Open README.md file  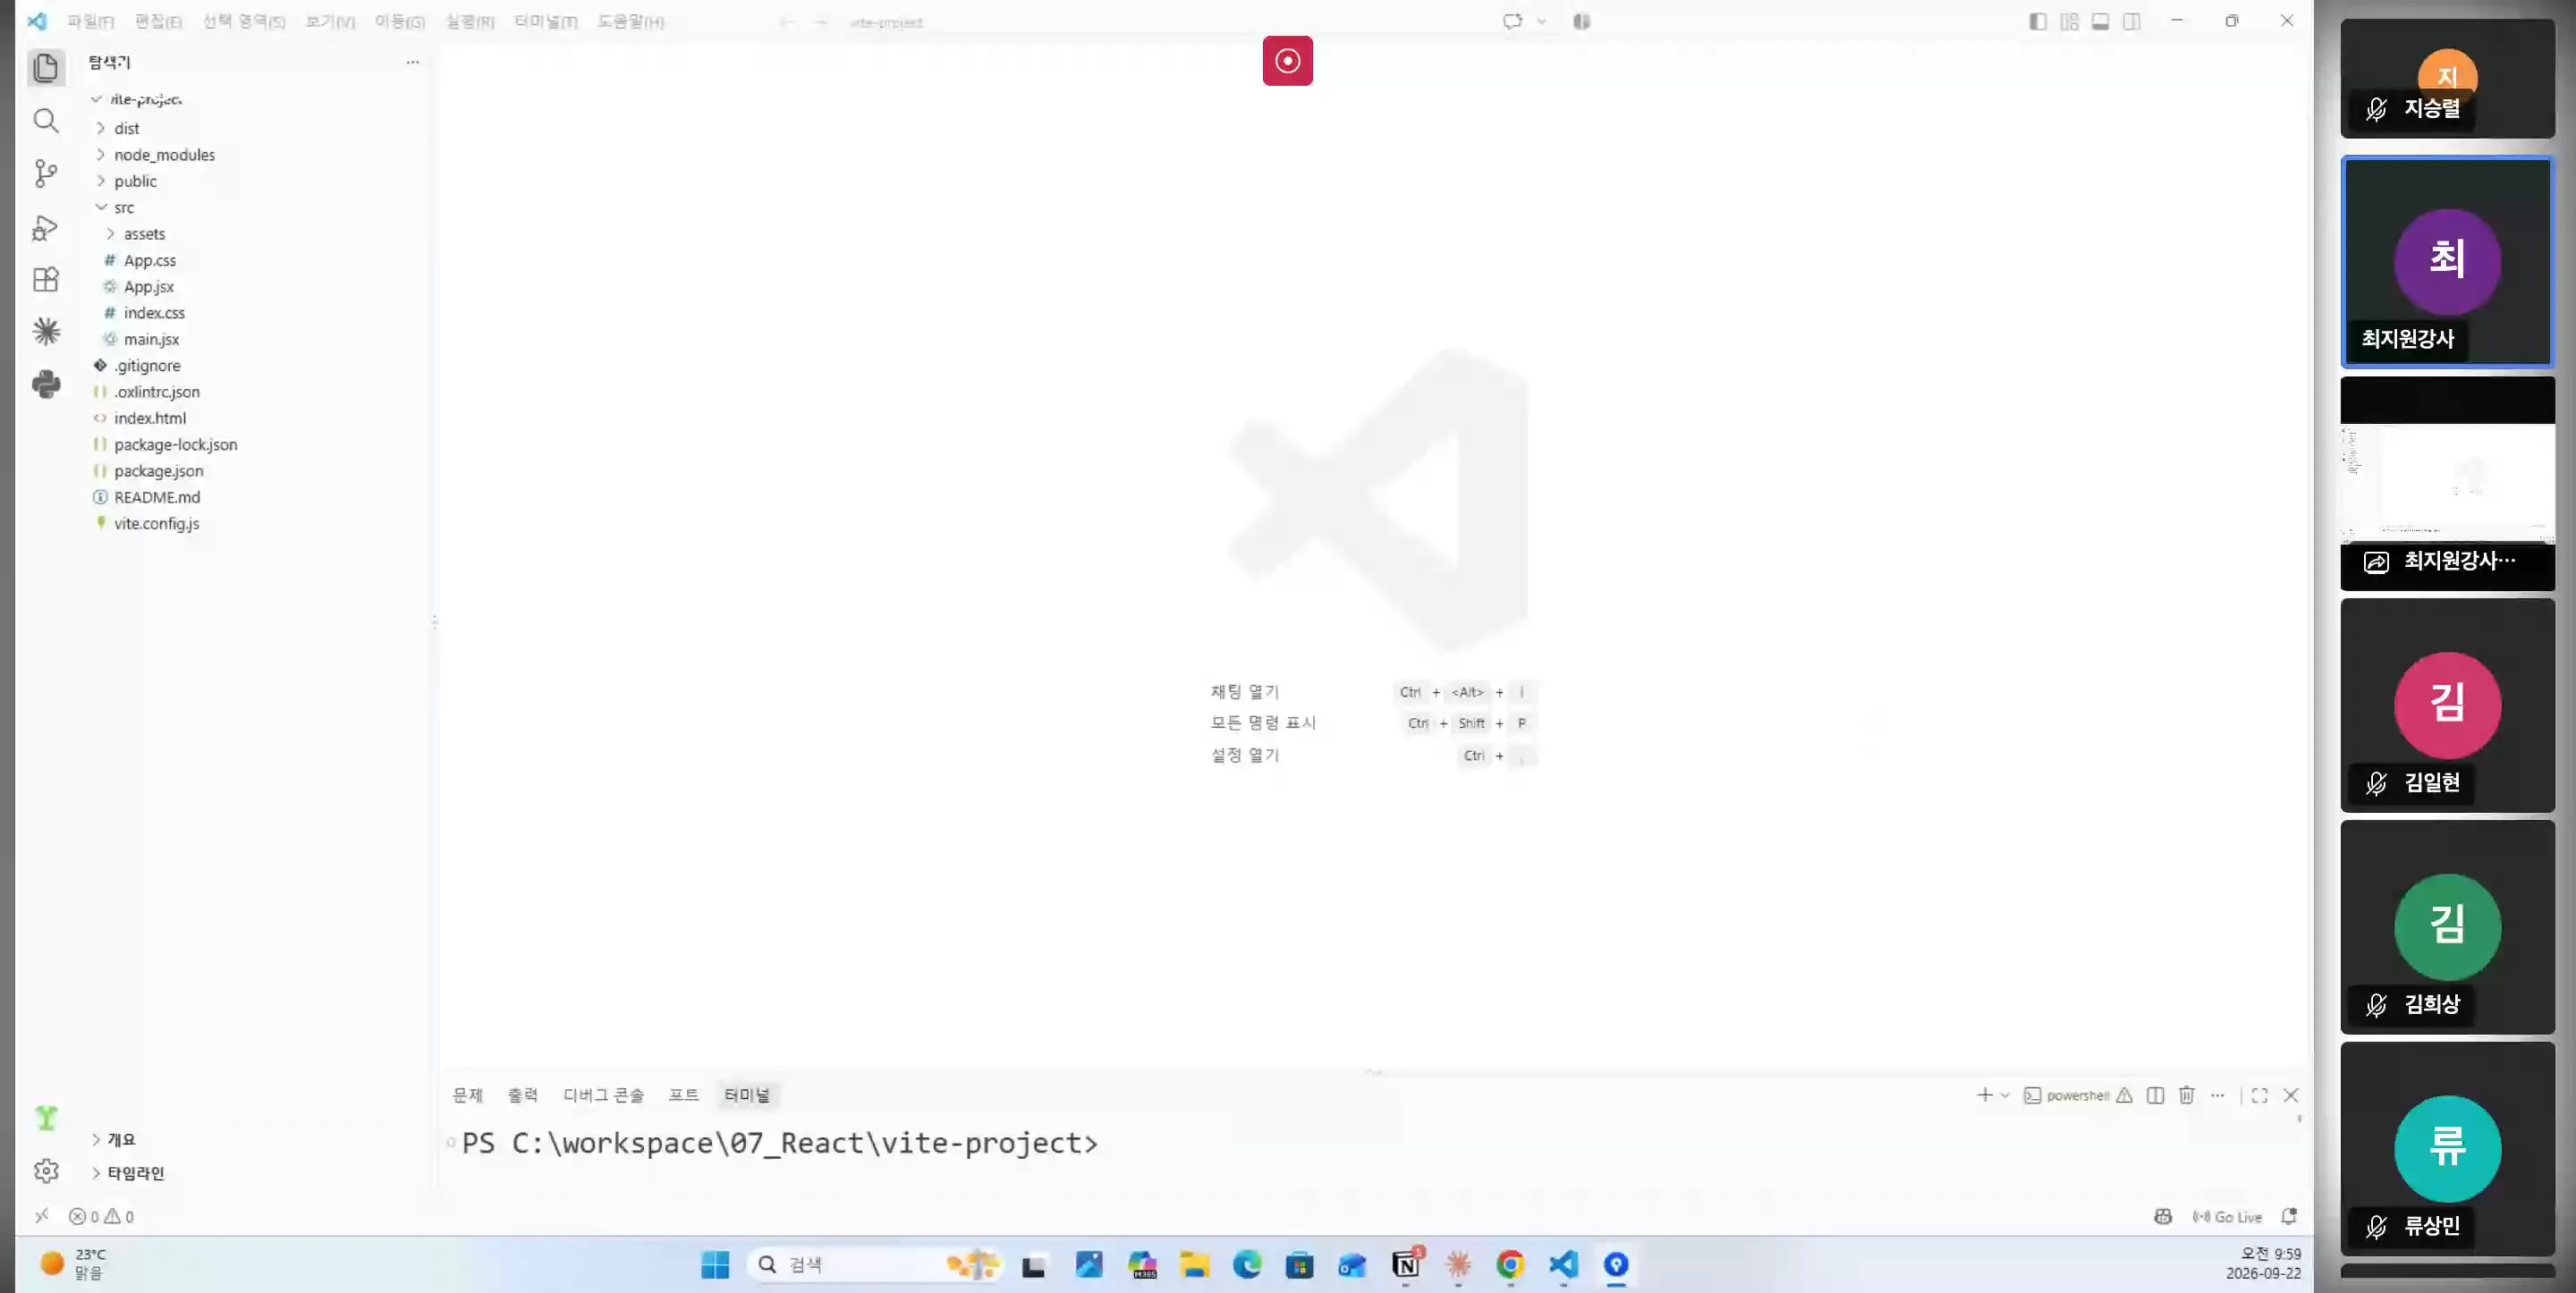(x=156, y=497)
